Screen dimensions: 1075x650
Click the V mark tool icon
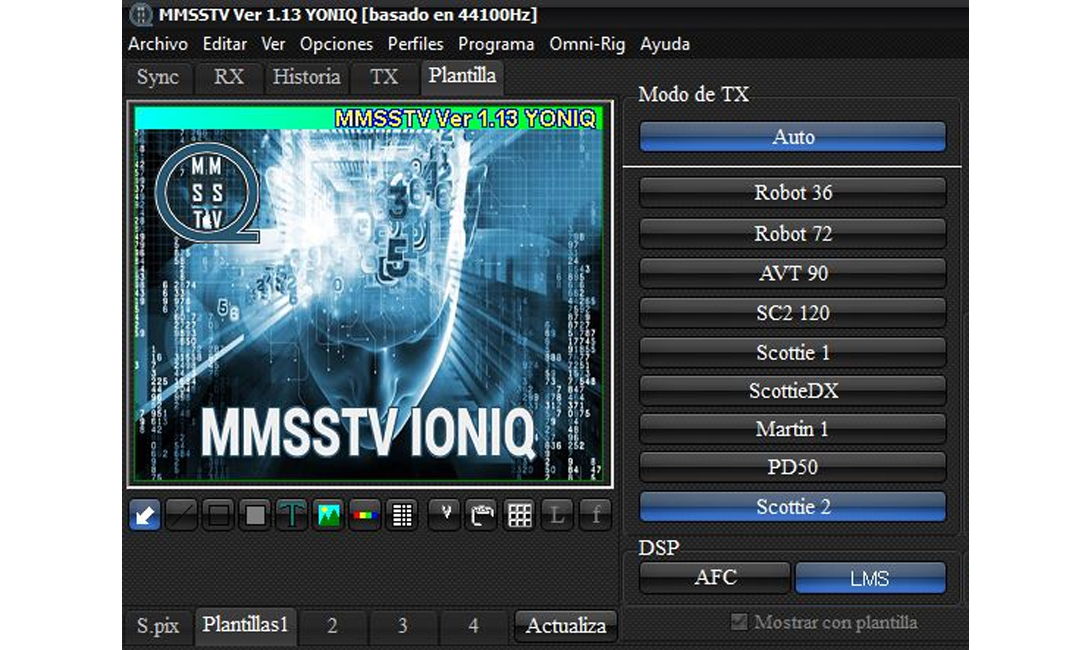pyautogui.click(x=445, y=515)
